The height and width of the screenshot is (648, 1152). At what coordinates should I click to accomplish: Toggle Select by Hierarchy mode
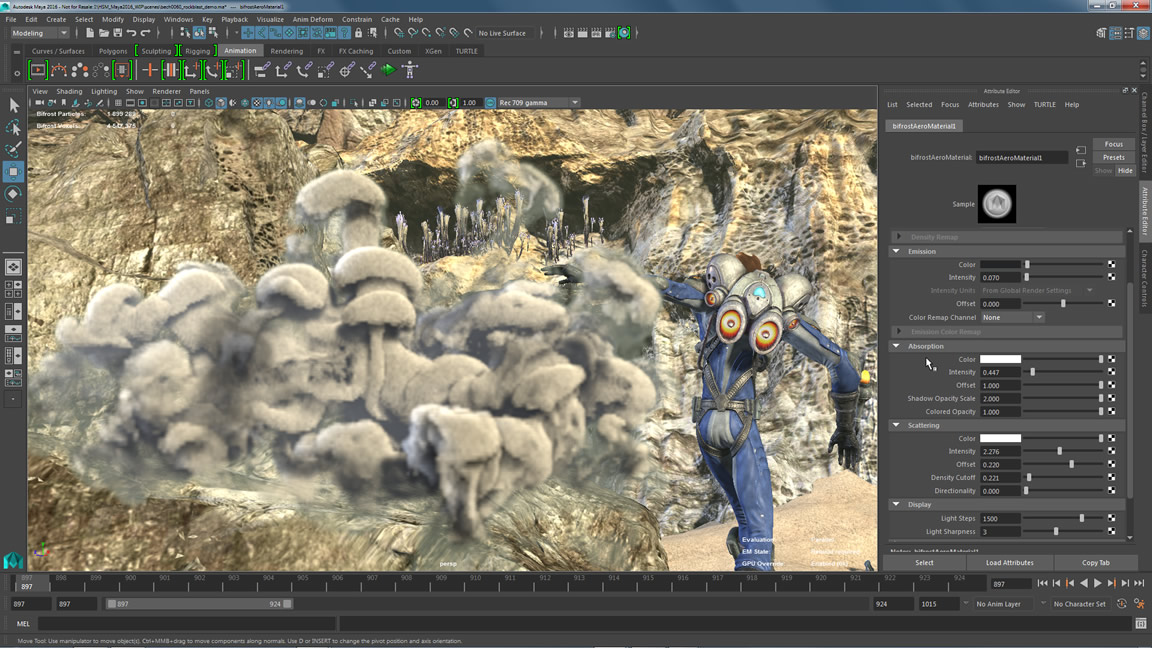click(185, 33)
